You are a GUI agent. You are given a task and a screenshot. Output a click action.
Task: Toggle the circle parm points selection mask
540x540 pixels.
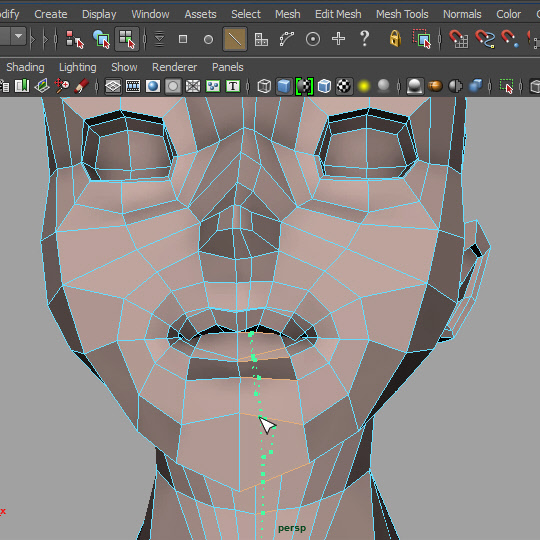click(208, 39)
